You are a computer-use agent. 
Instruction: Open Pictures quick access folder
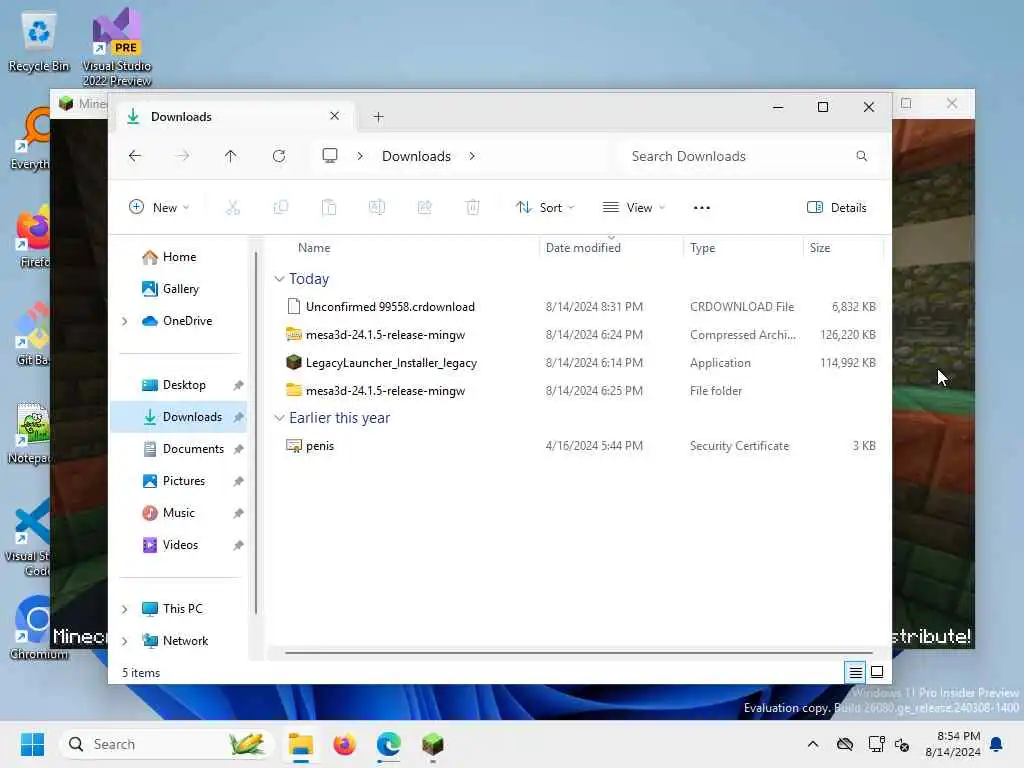(x=184, y=481)
